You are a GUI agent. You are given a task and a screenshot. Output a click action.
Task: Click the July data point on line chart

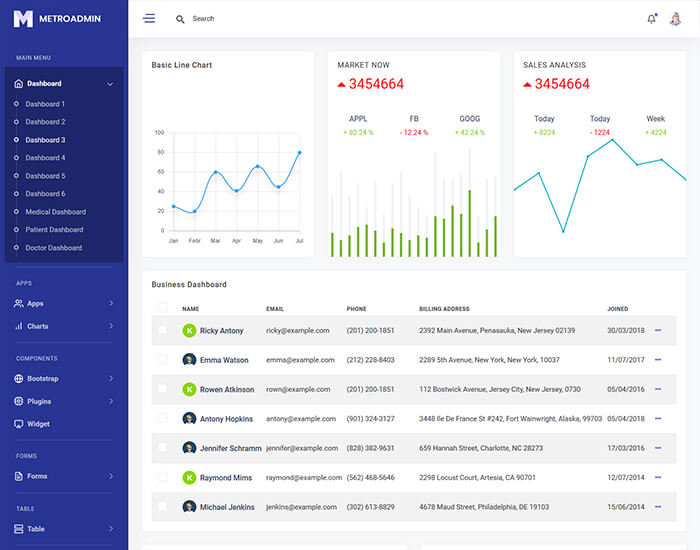click(x=299, y=153)
